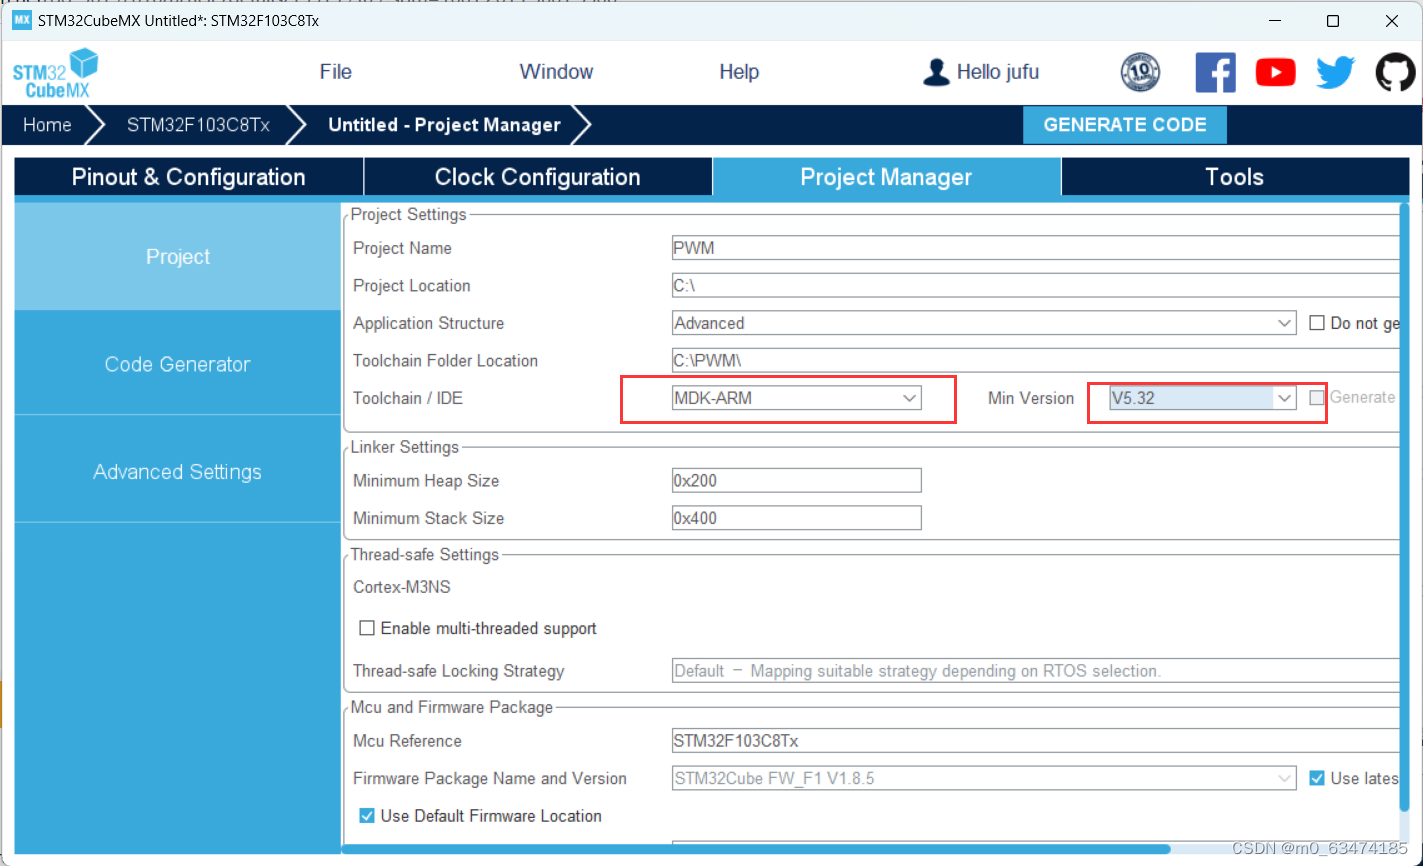Open the YouTube icon link
The height and width of the screenshot is (866, 1423).
pos(1275,72)
